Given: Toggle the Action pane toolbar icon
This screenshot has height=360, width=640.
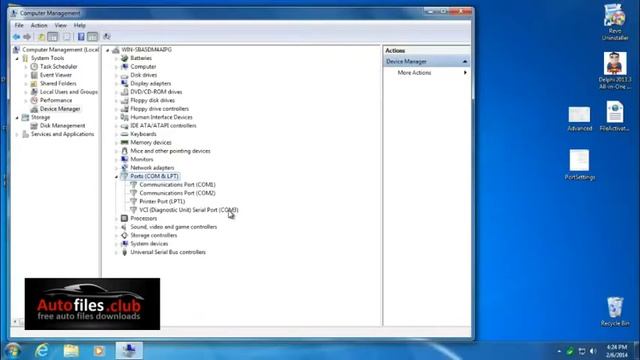Looking at the screenshot, I should [93, 37].
